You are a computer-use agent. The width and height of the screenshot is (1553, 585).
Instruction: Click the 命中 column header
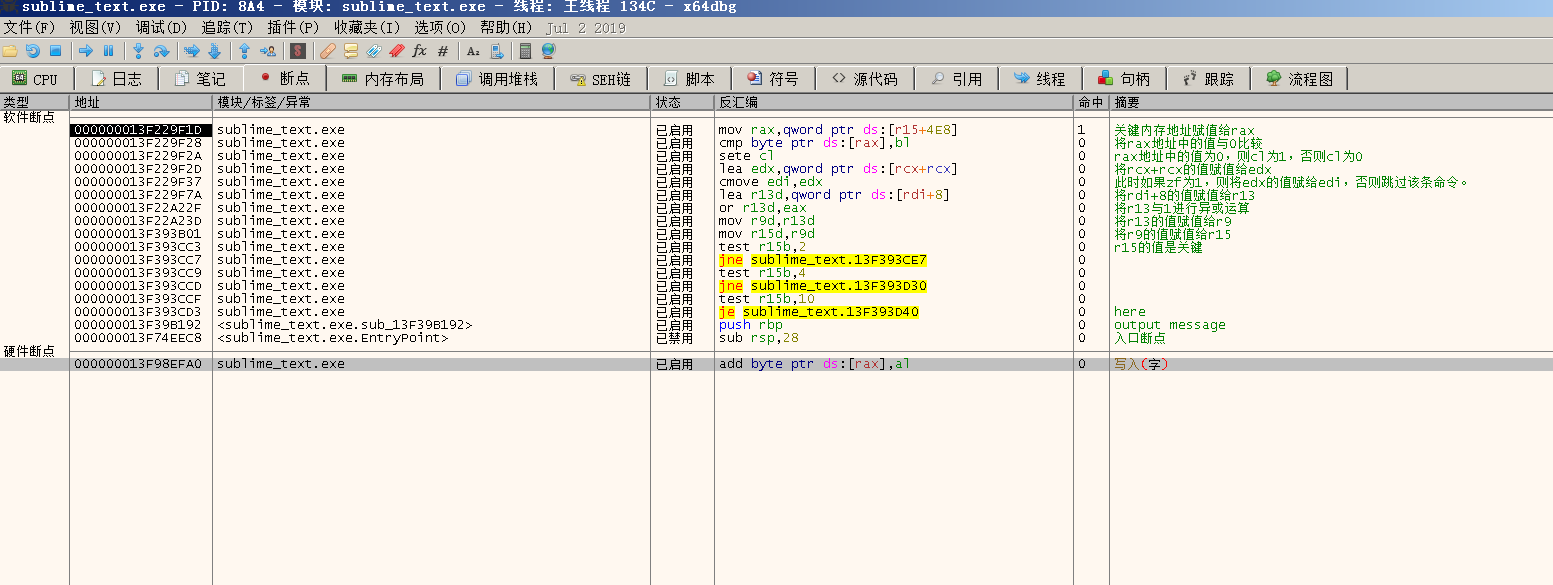(x=1092, y=103)
